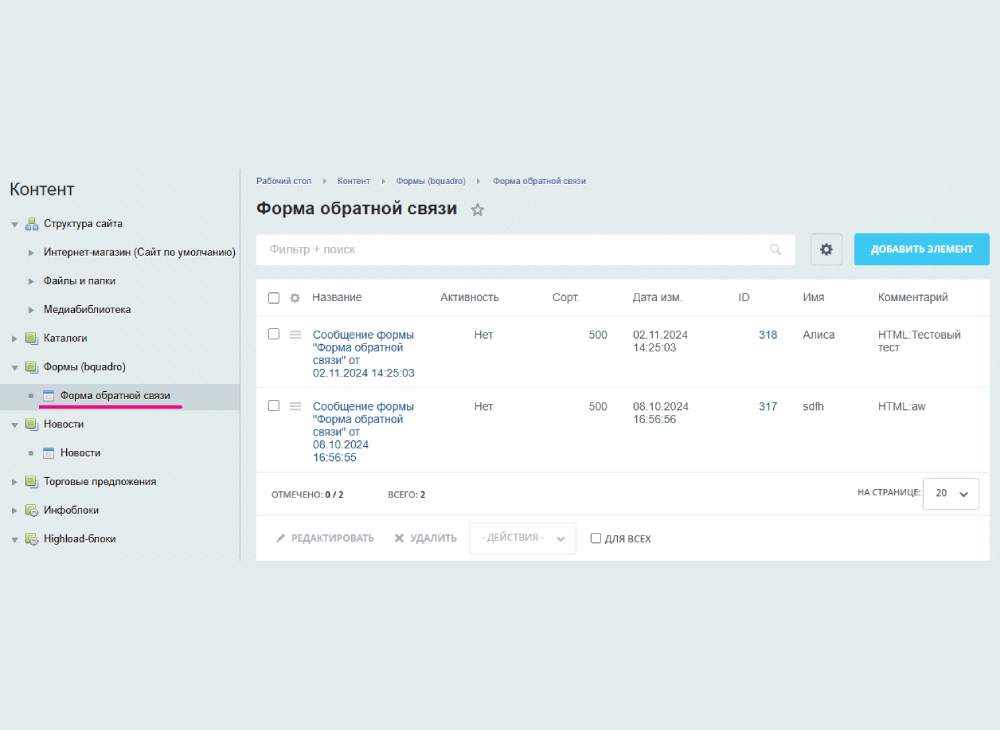The width and height of the screenshot is (1000, 730).
Task: Toggle the Для всех checkbox
Action: pyautogui.click(x=596, y=539)
